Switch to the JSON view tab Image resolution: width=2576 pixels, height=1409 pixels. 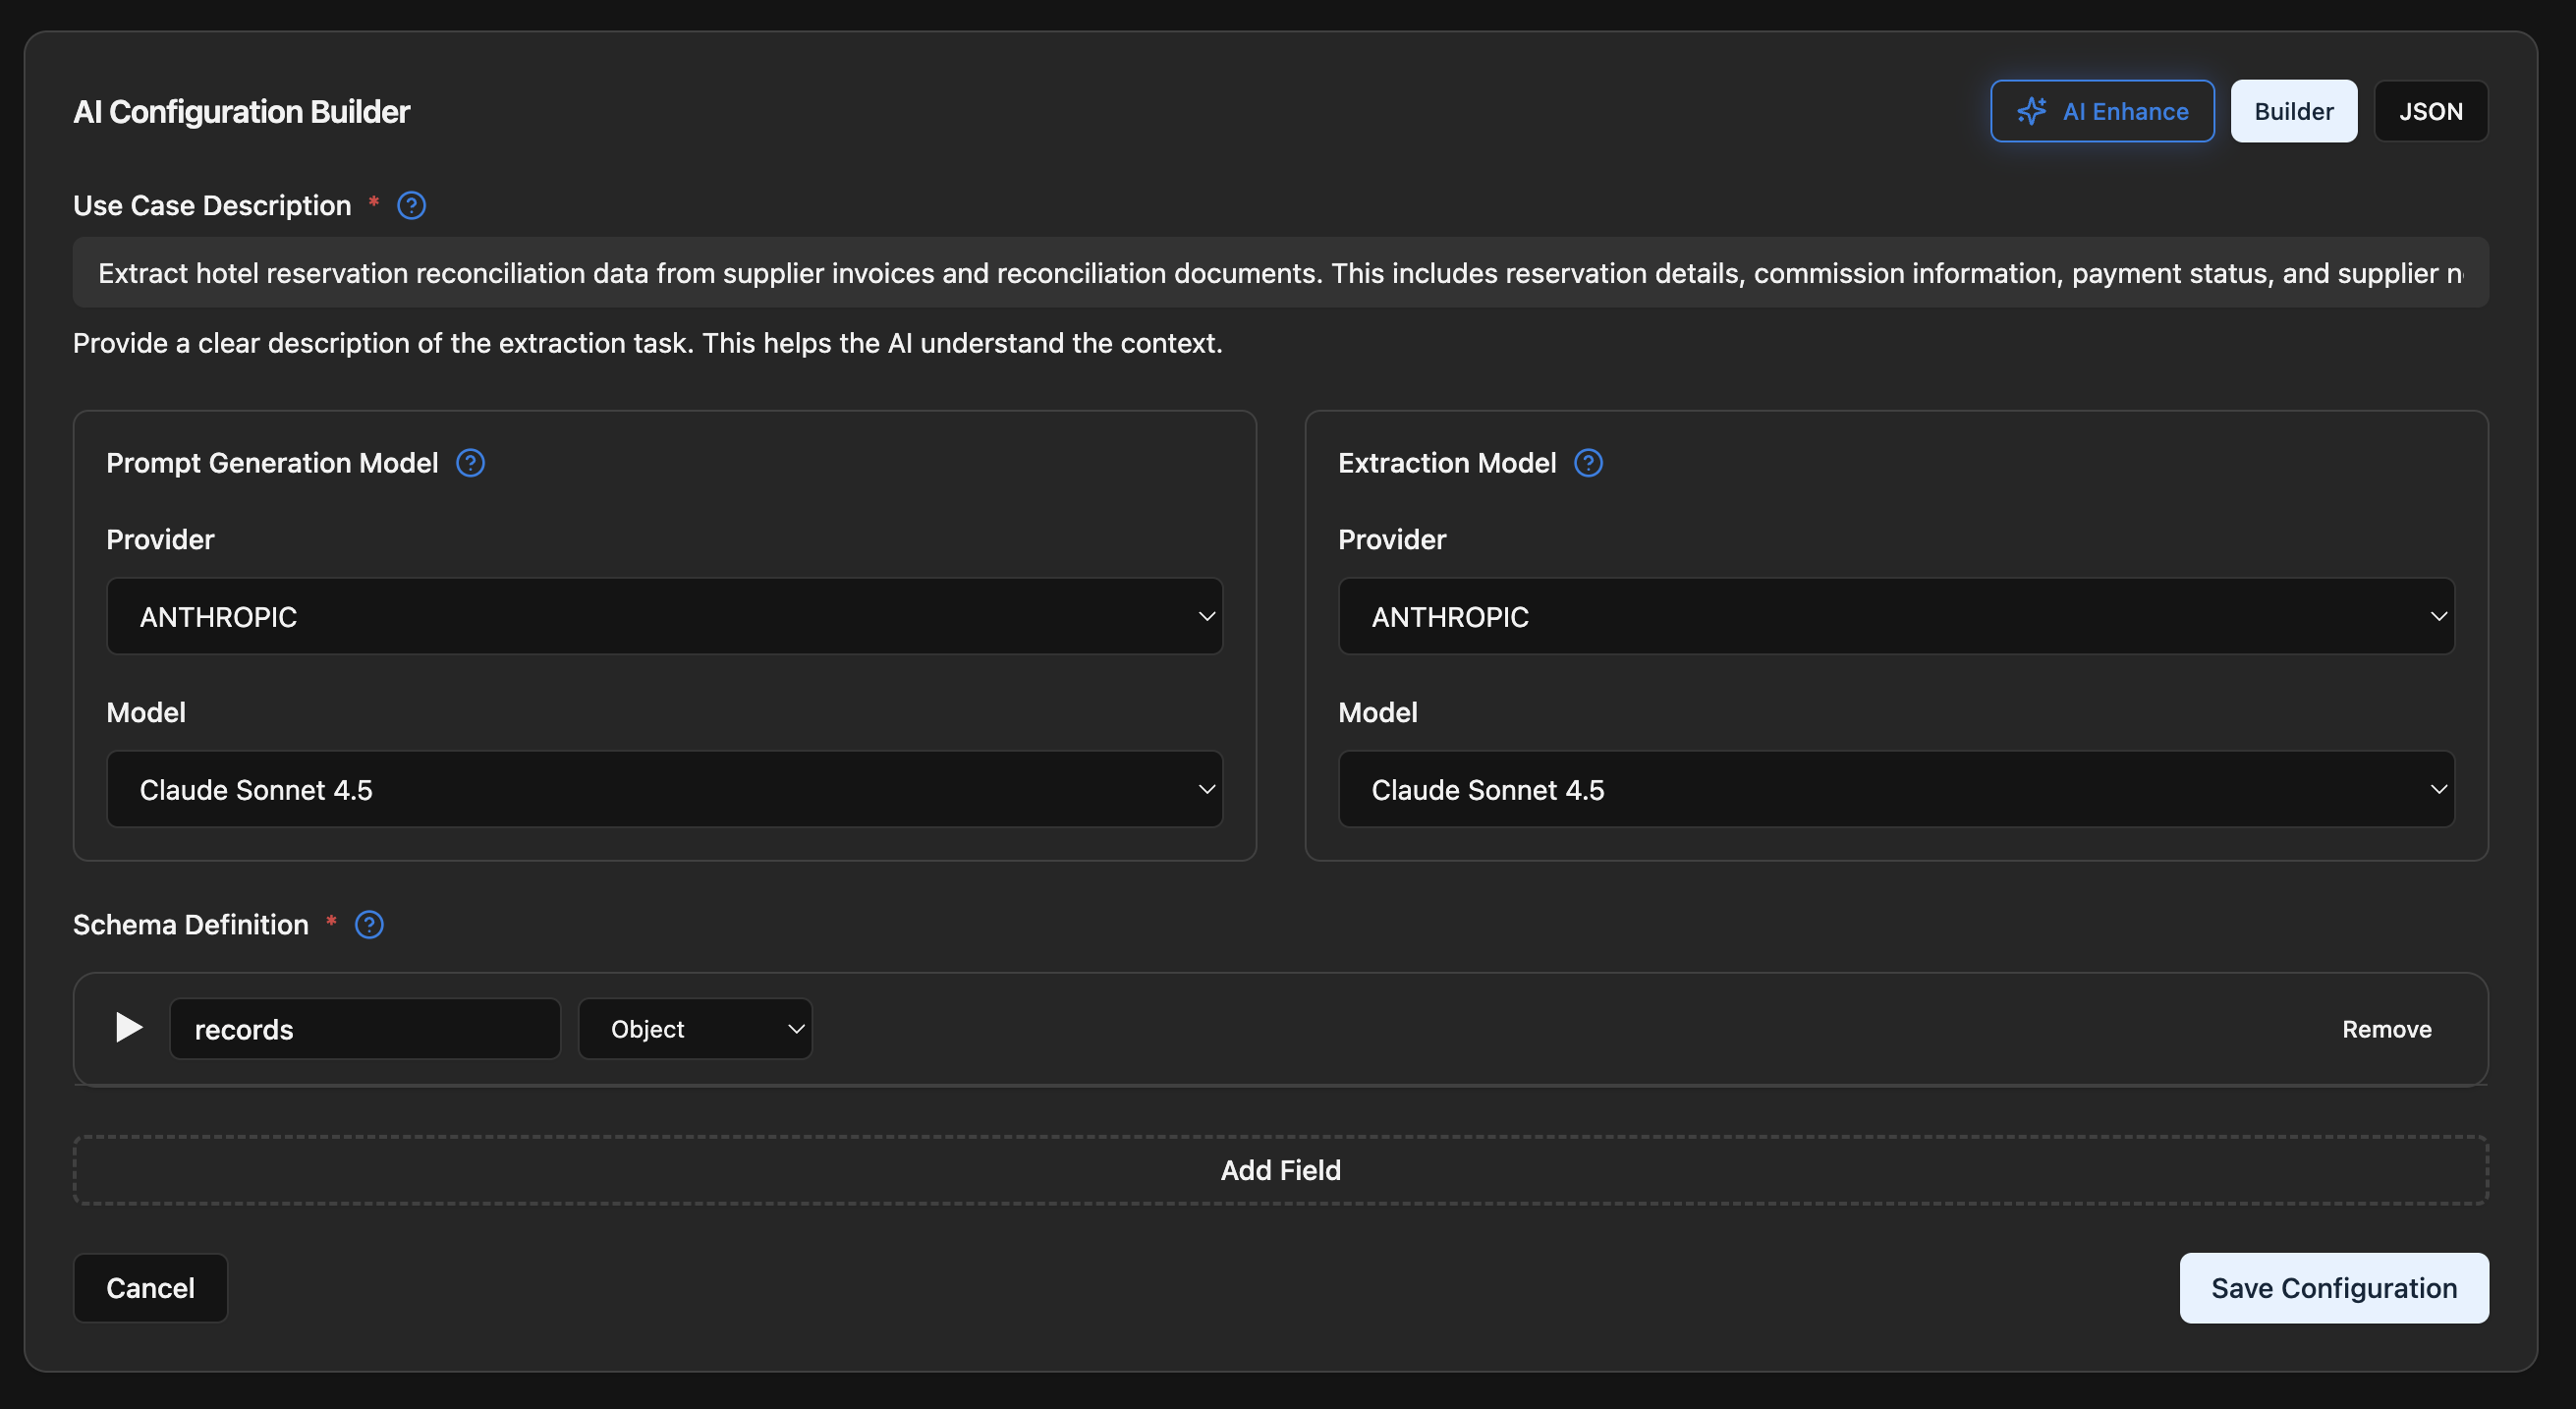[2430, 111]
